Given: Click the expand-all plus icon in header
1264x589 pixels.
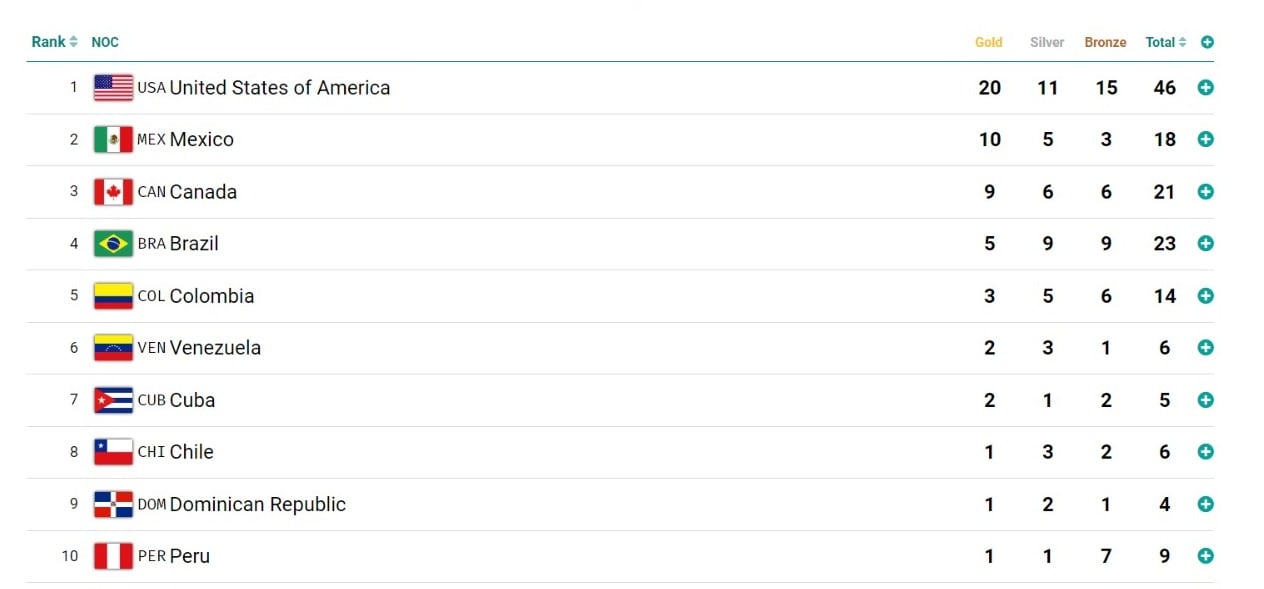Looking at the screenshot, I should (1207, 42).
